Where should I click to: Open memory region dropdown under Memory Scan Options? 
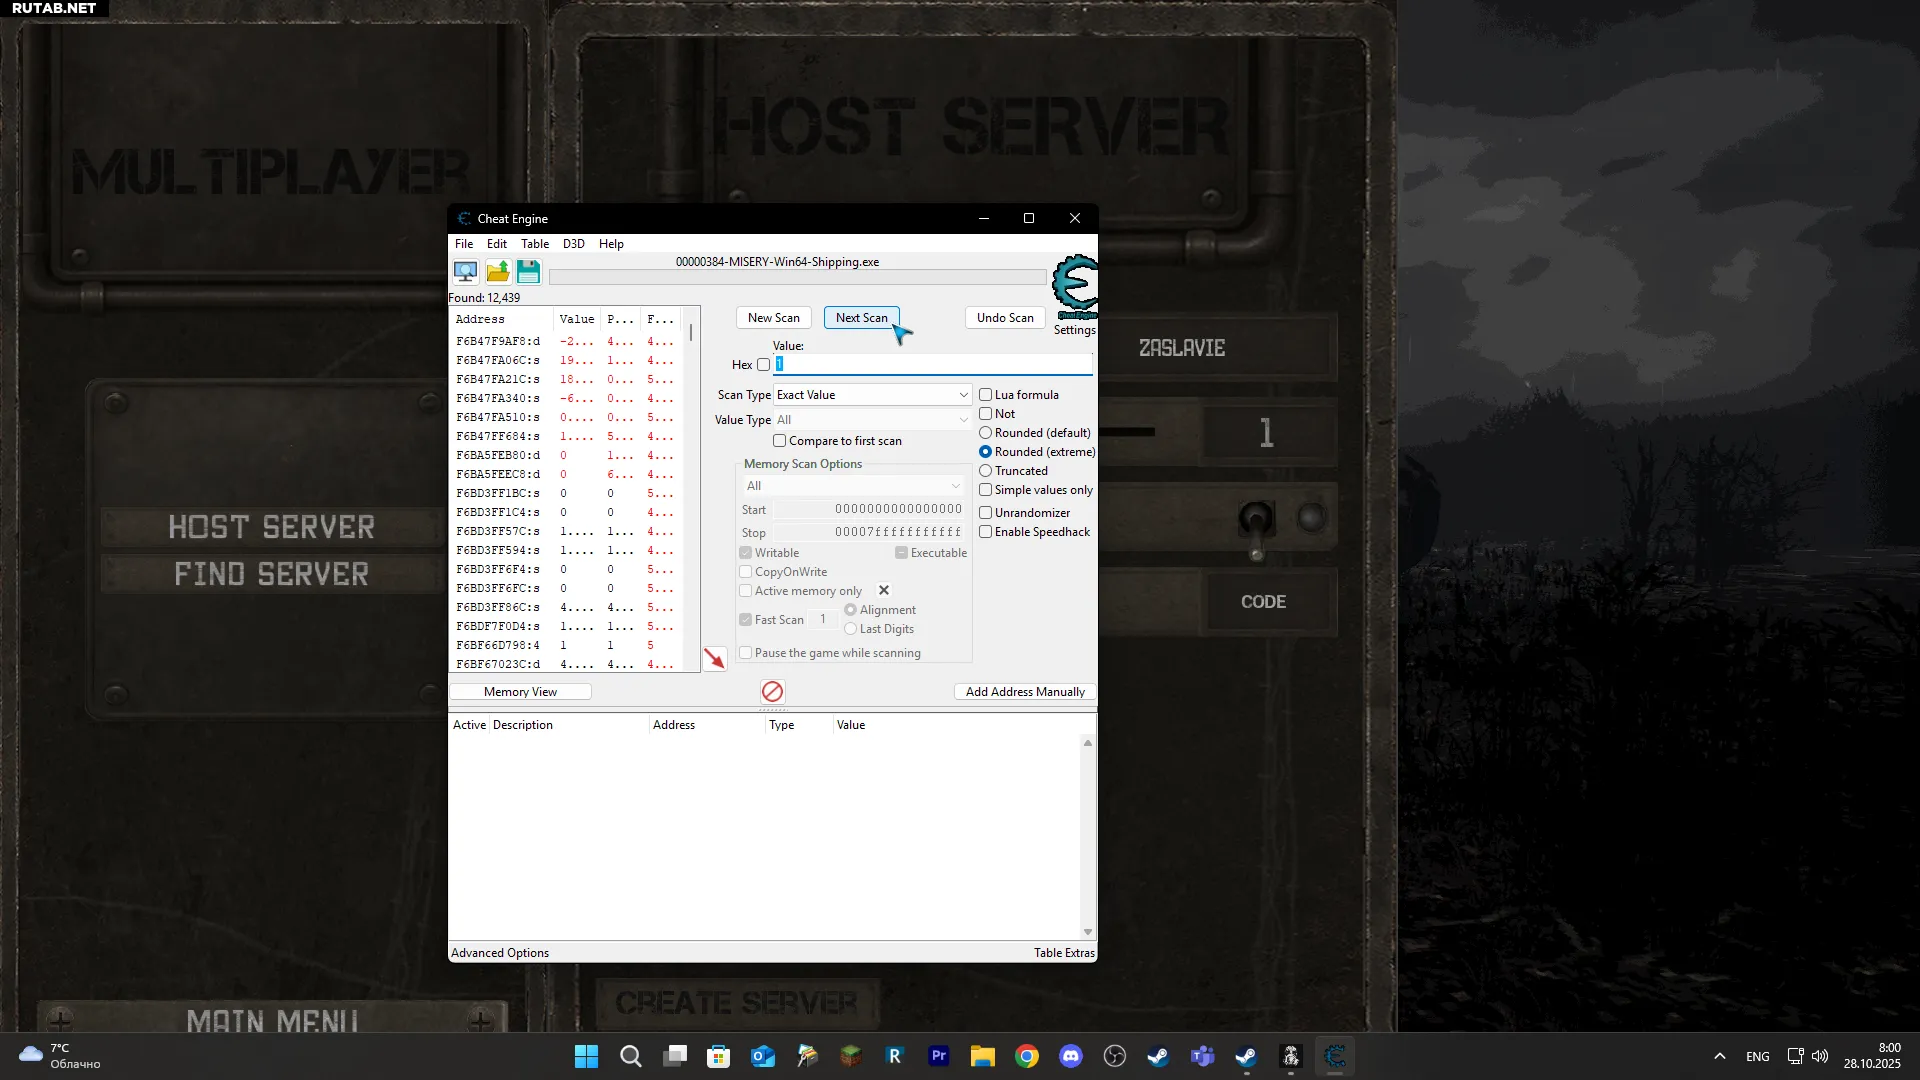[853, 486]
